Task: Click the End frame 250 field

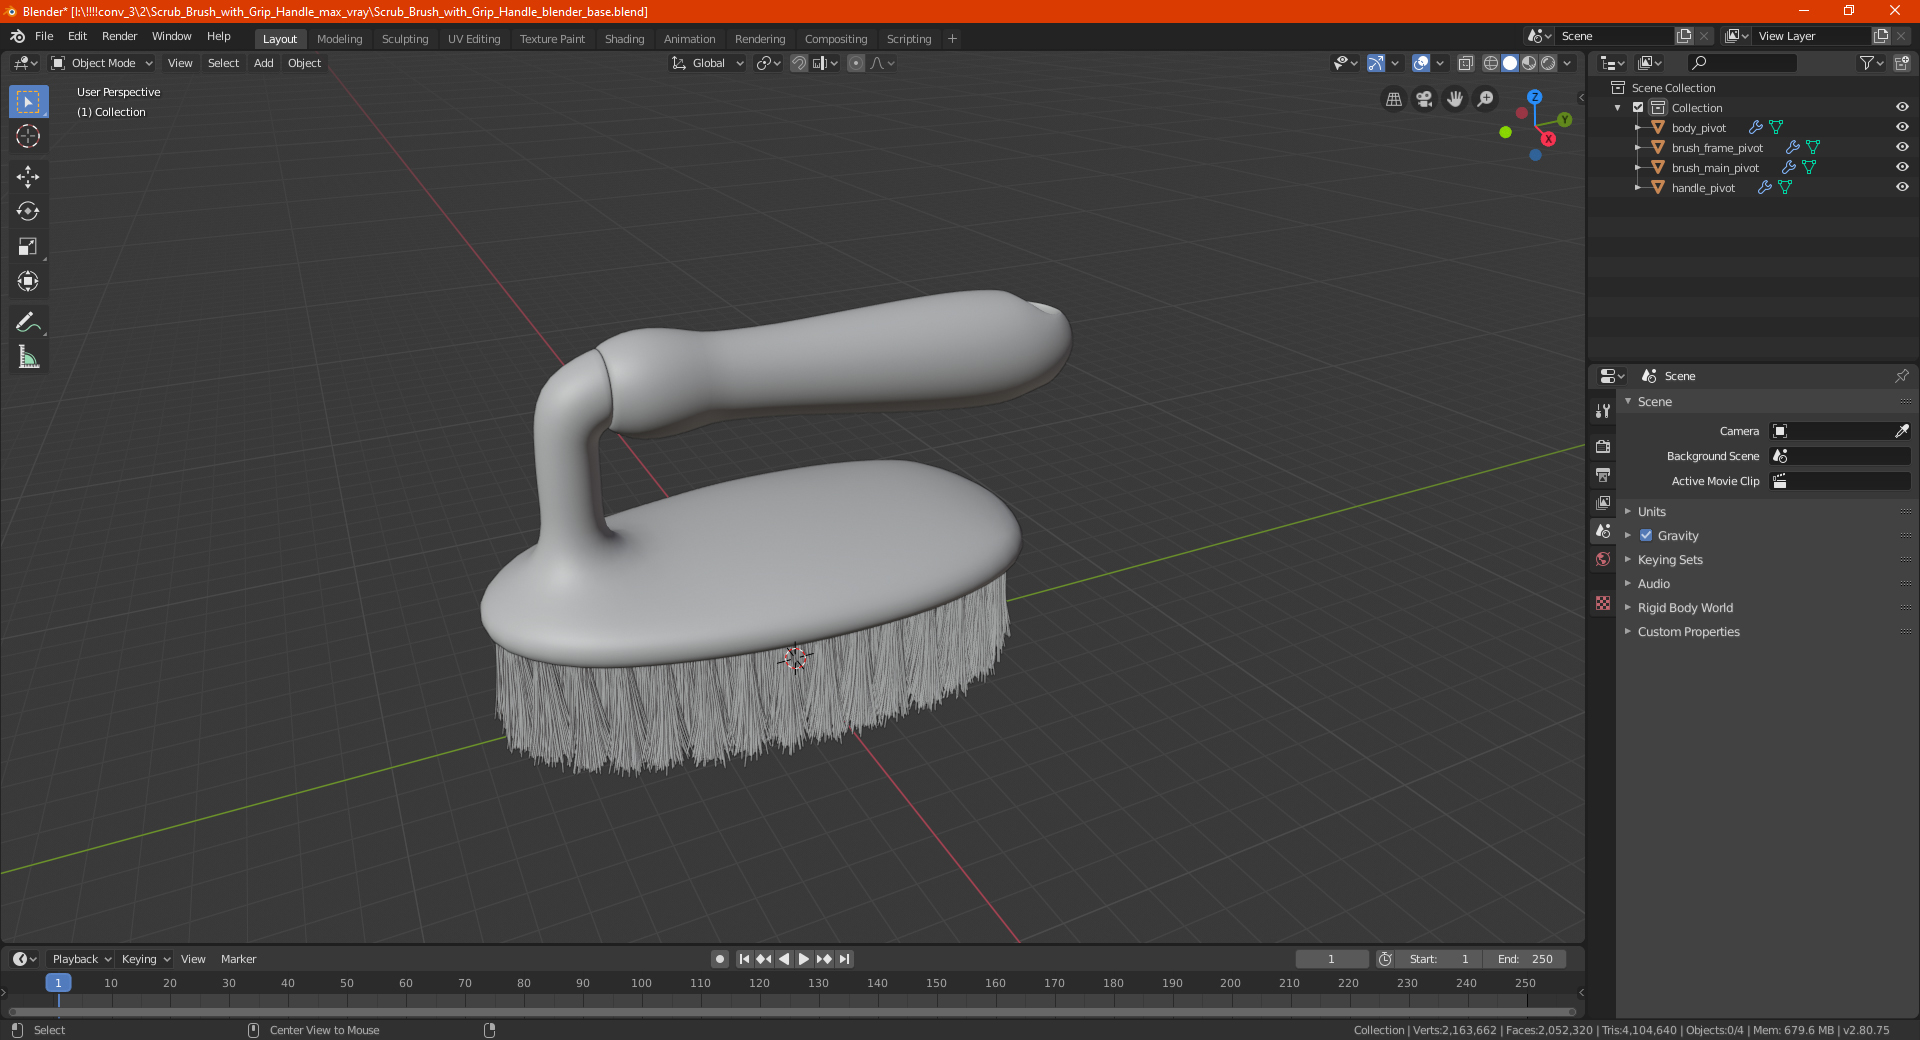Action: tap(1524, 959)
